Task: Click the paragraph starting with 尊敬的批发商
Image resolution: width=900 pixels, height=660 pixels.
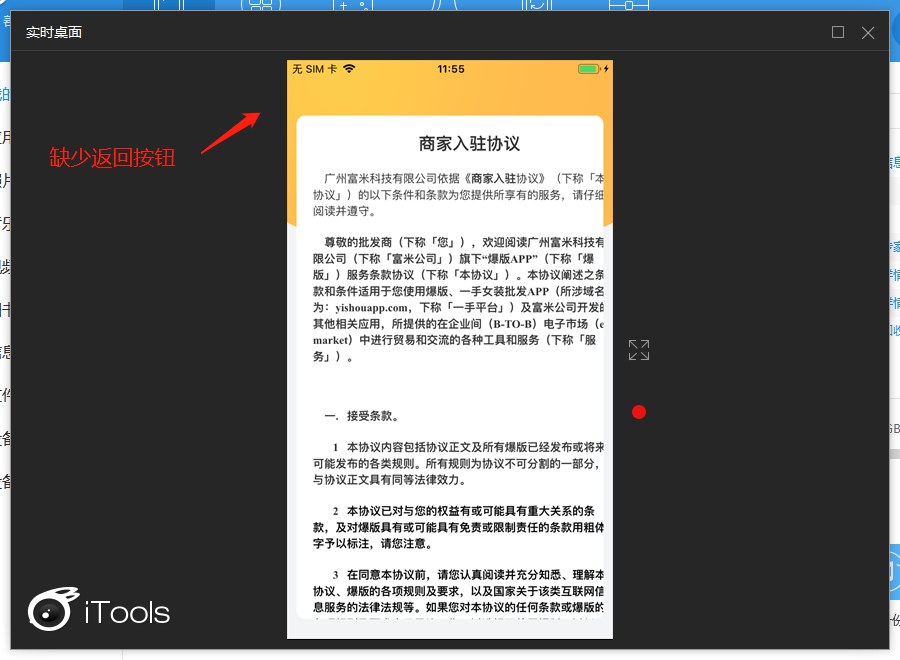Action: [458, 300]
